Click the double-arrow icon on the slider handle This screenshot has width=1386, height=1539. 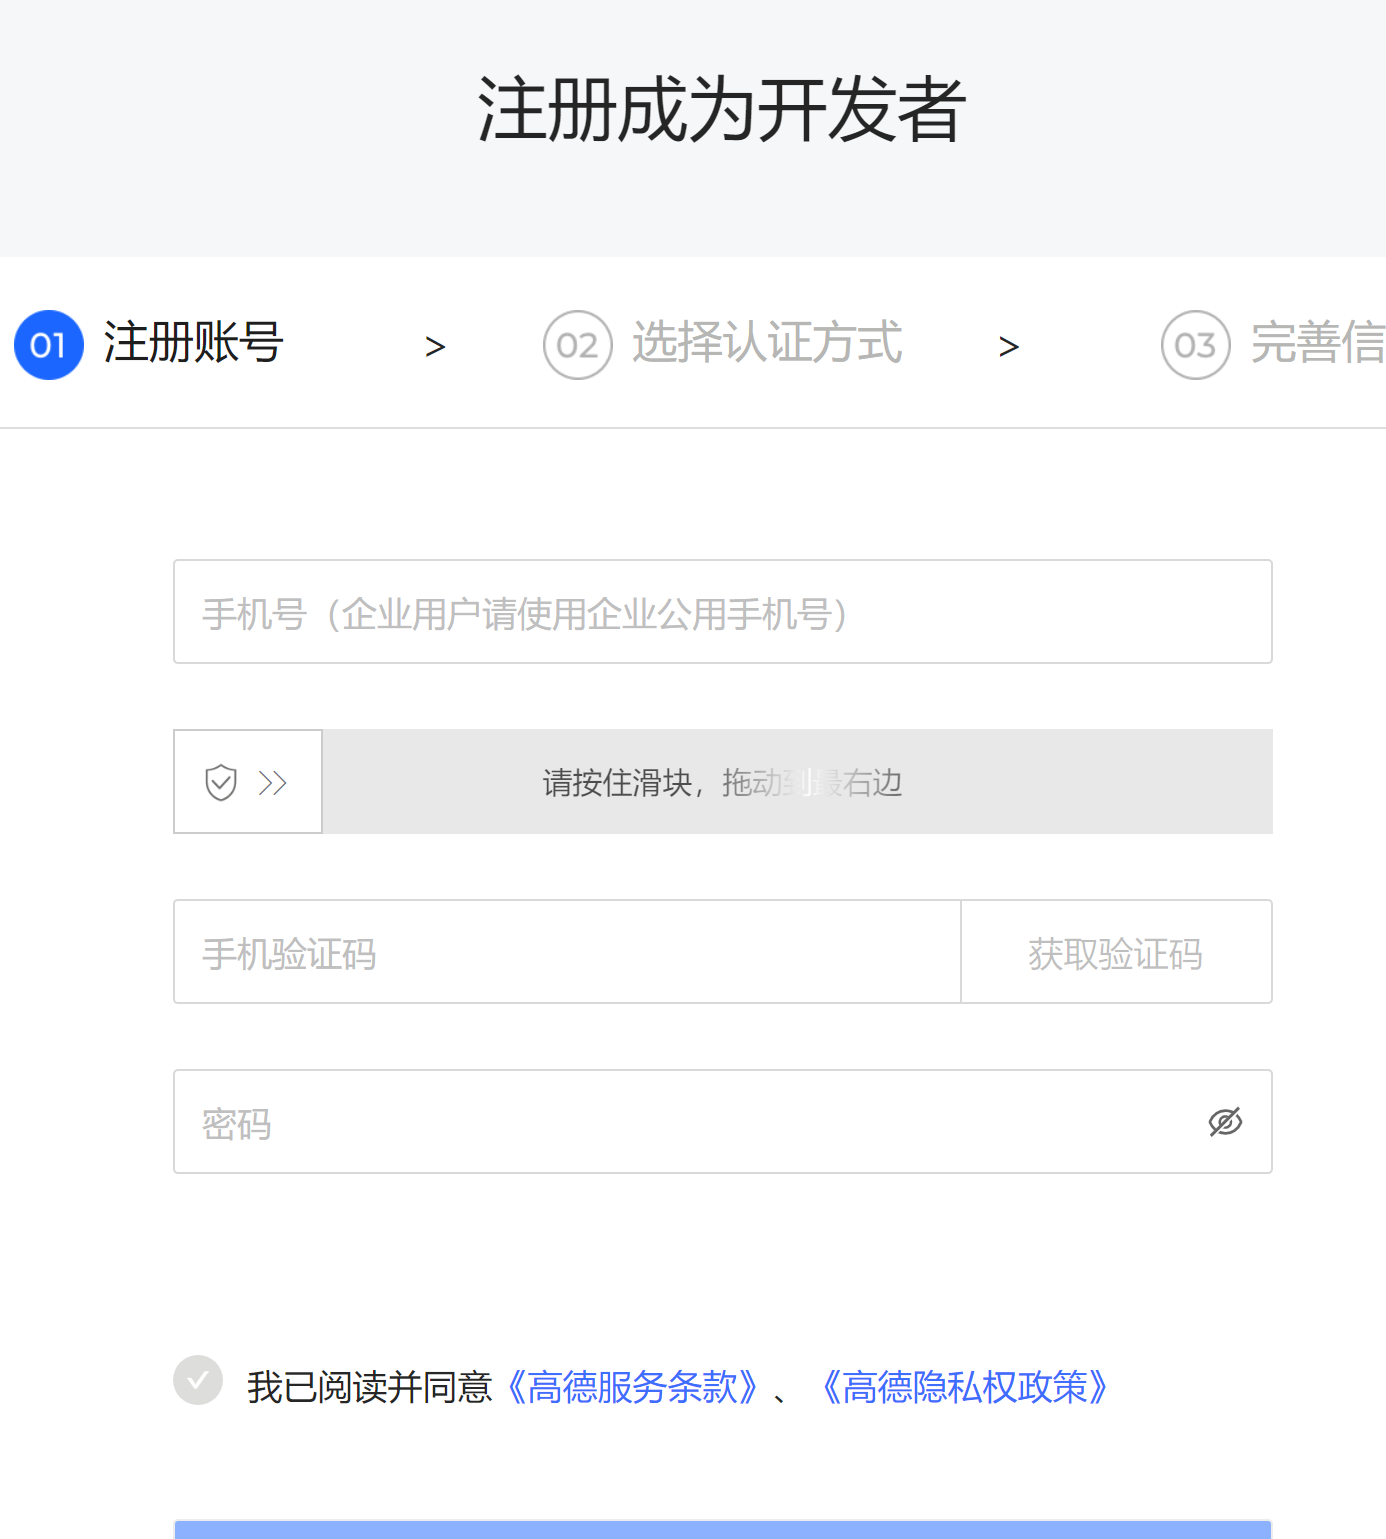tap(272, 782)
